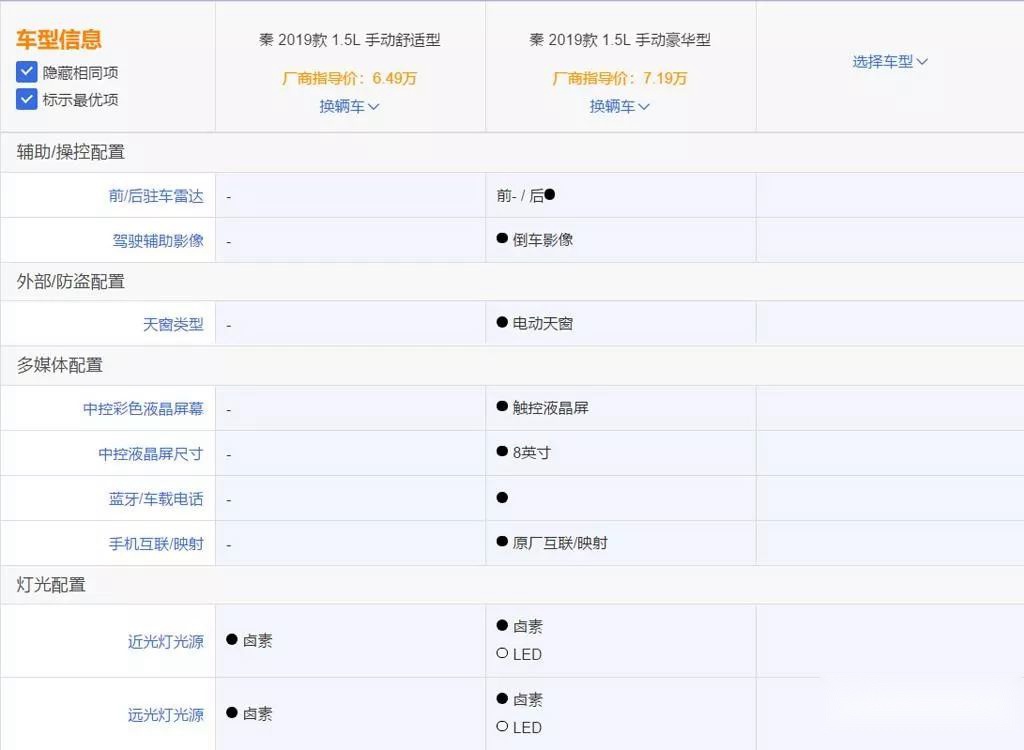1024x750 pixels.
Task: Open 换辆车 dropdown under 手动豪华型
Action: point(620,106)
